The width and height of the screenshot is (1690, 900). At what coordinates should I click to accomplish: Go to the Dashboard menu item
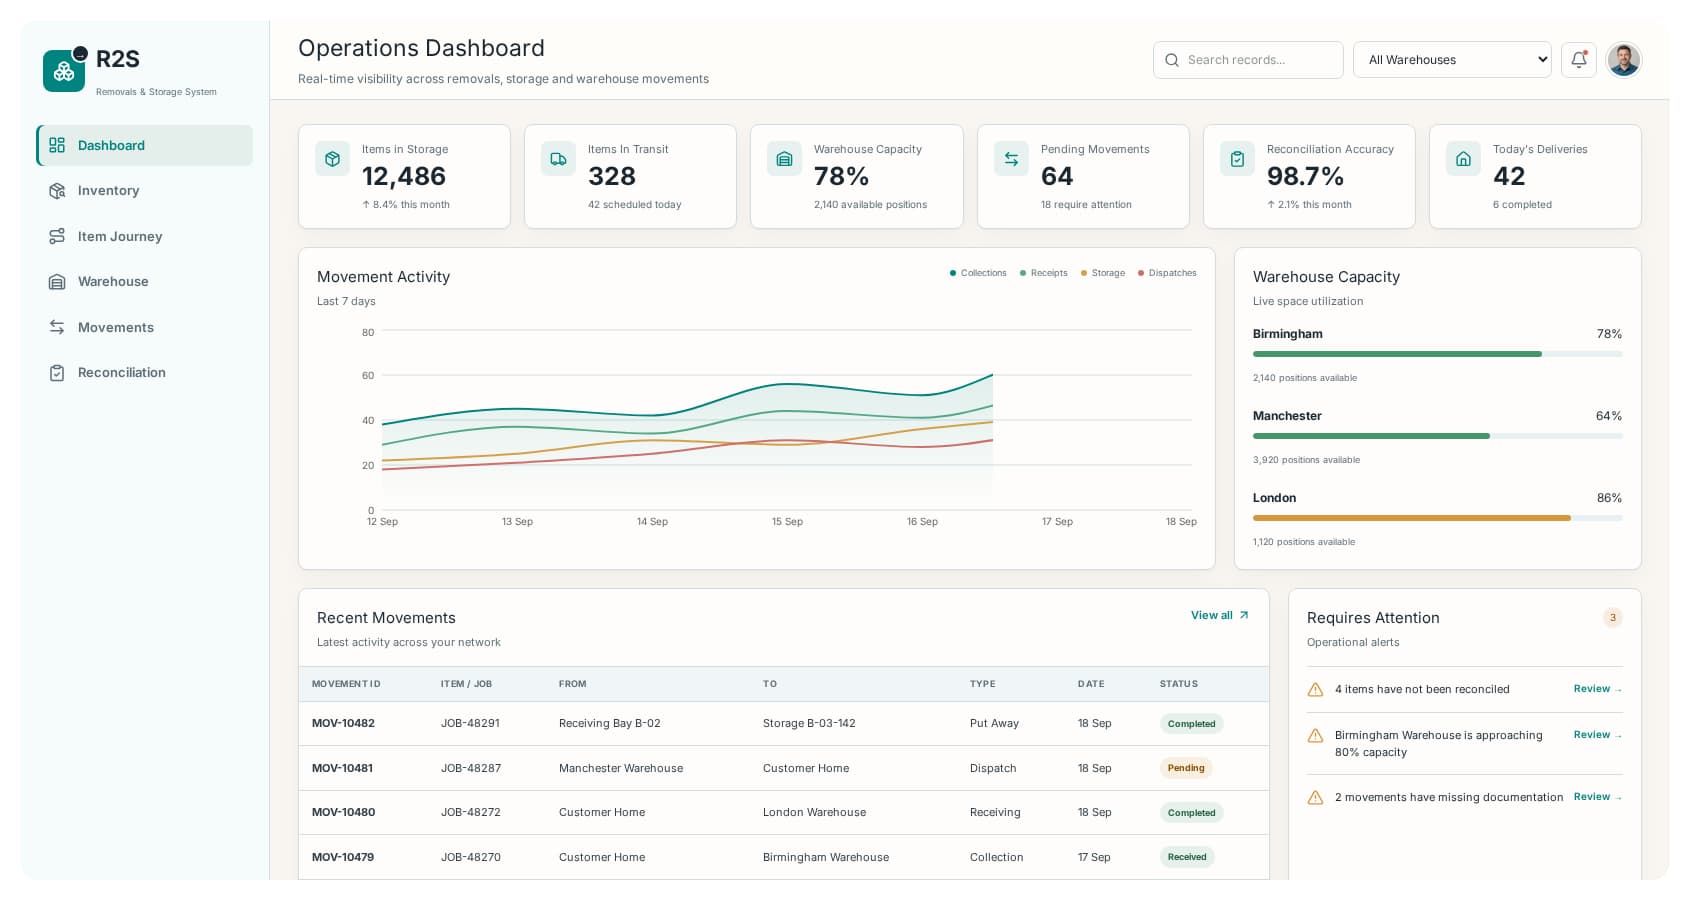(x=145, y=145)
